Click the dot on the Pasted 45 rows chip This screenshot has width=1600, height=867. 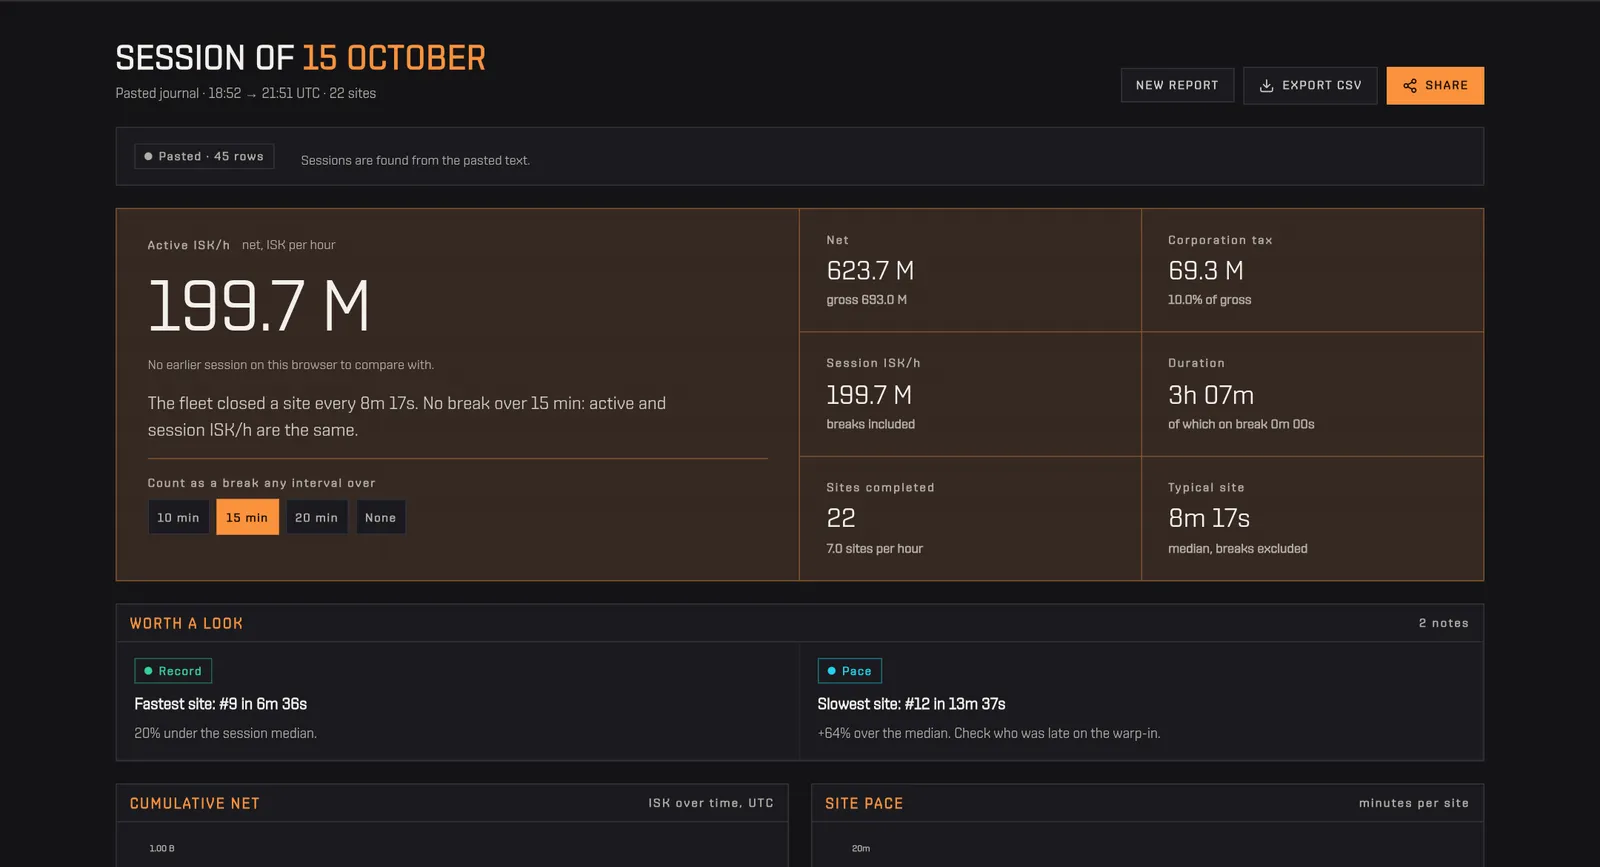(x=148, y=156)
